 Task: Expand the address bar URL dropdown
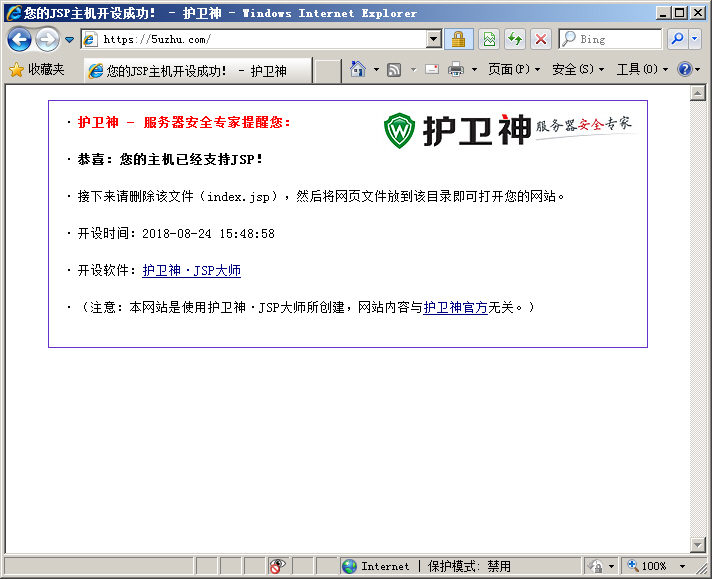pyautogui.click(x=433, y=39)
